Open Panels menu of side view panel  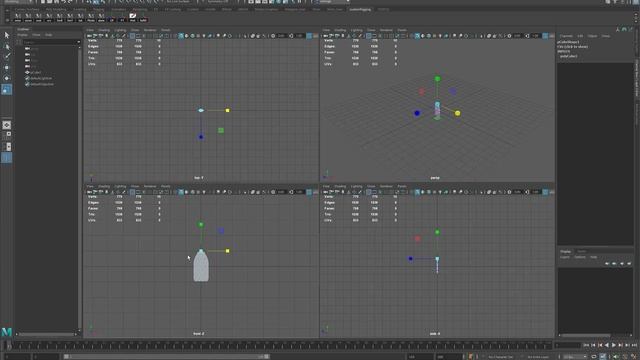pyautogui.click(x=402, y=186)
